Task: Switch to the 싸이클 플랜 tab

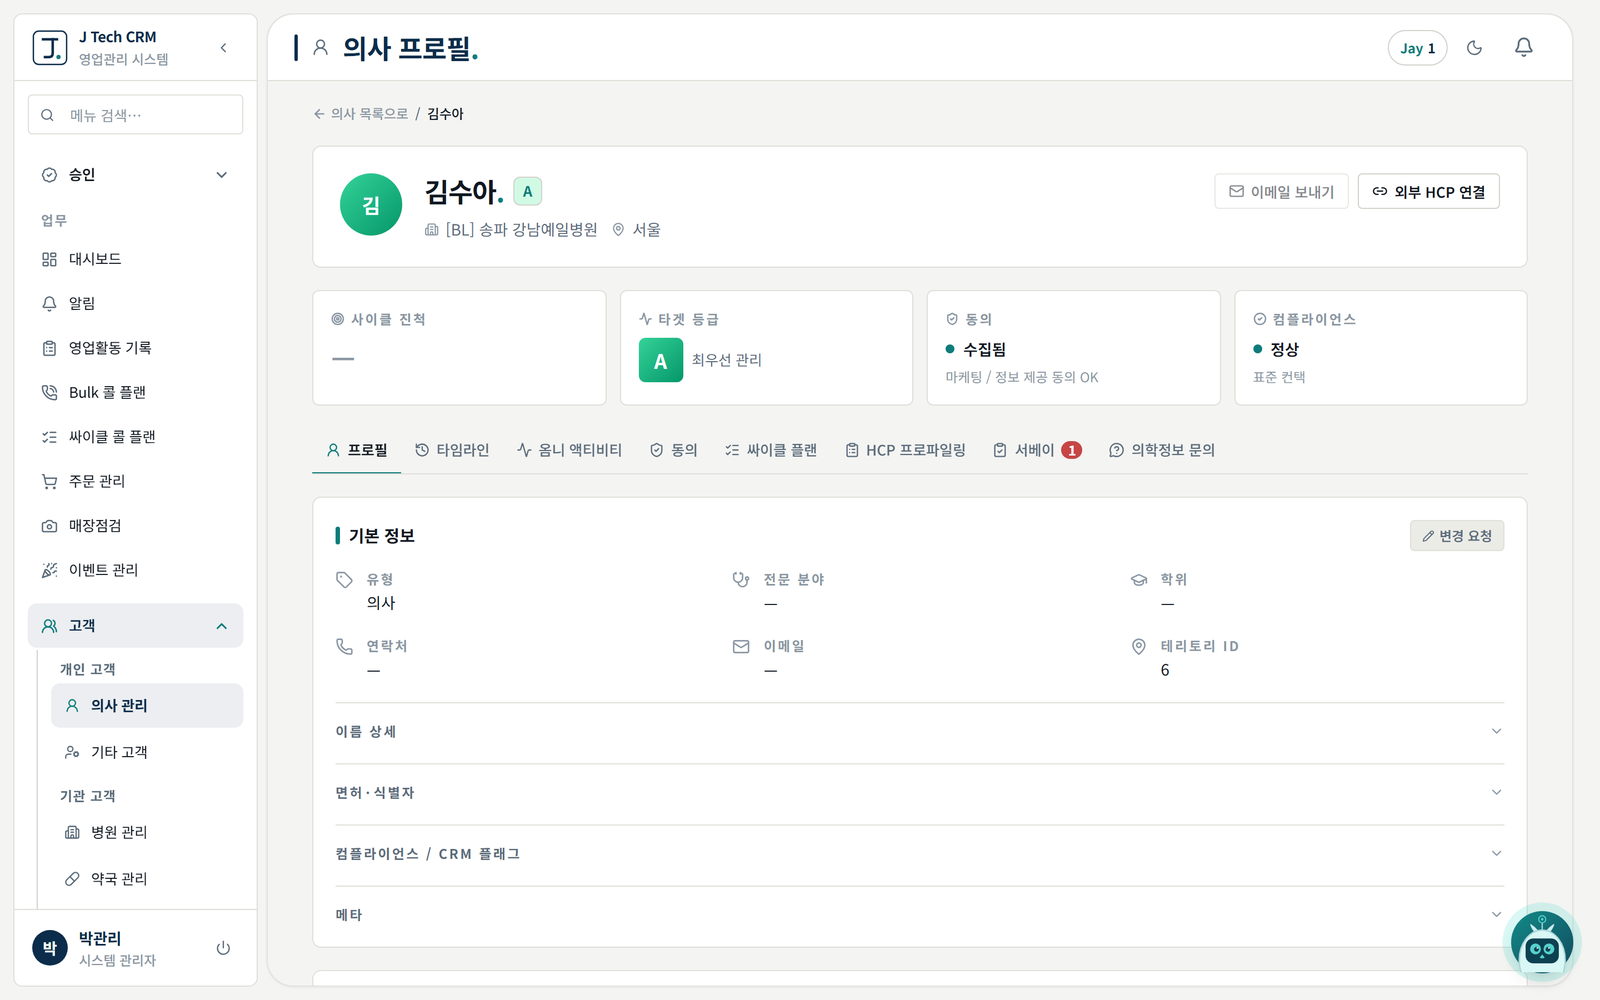Action: [x=770, y=451]
